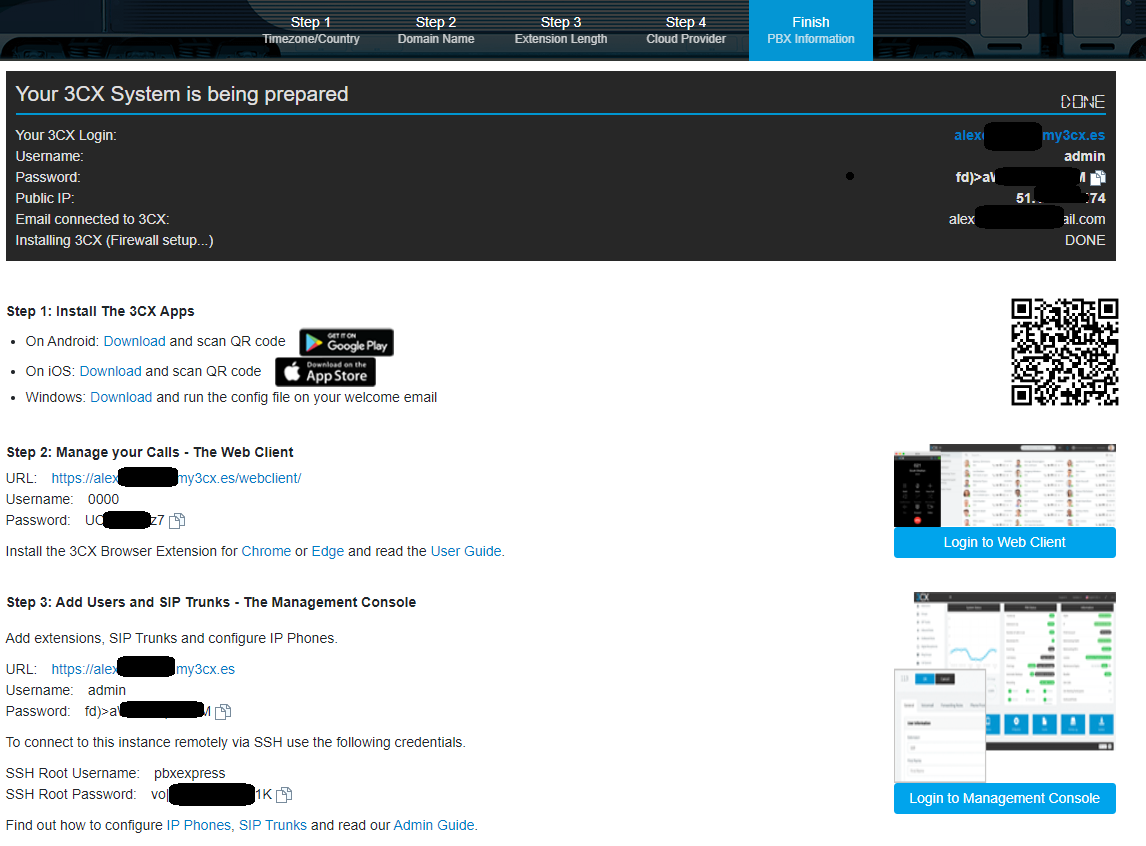The image size is (1146, 846).
Task: Open the Chrome browser extension link
Action: pyautogui.click(x=266, y=551)
